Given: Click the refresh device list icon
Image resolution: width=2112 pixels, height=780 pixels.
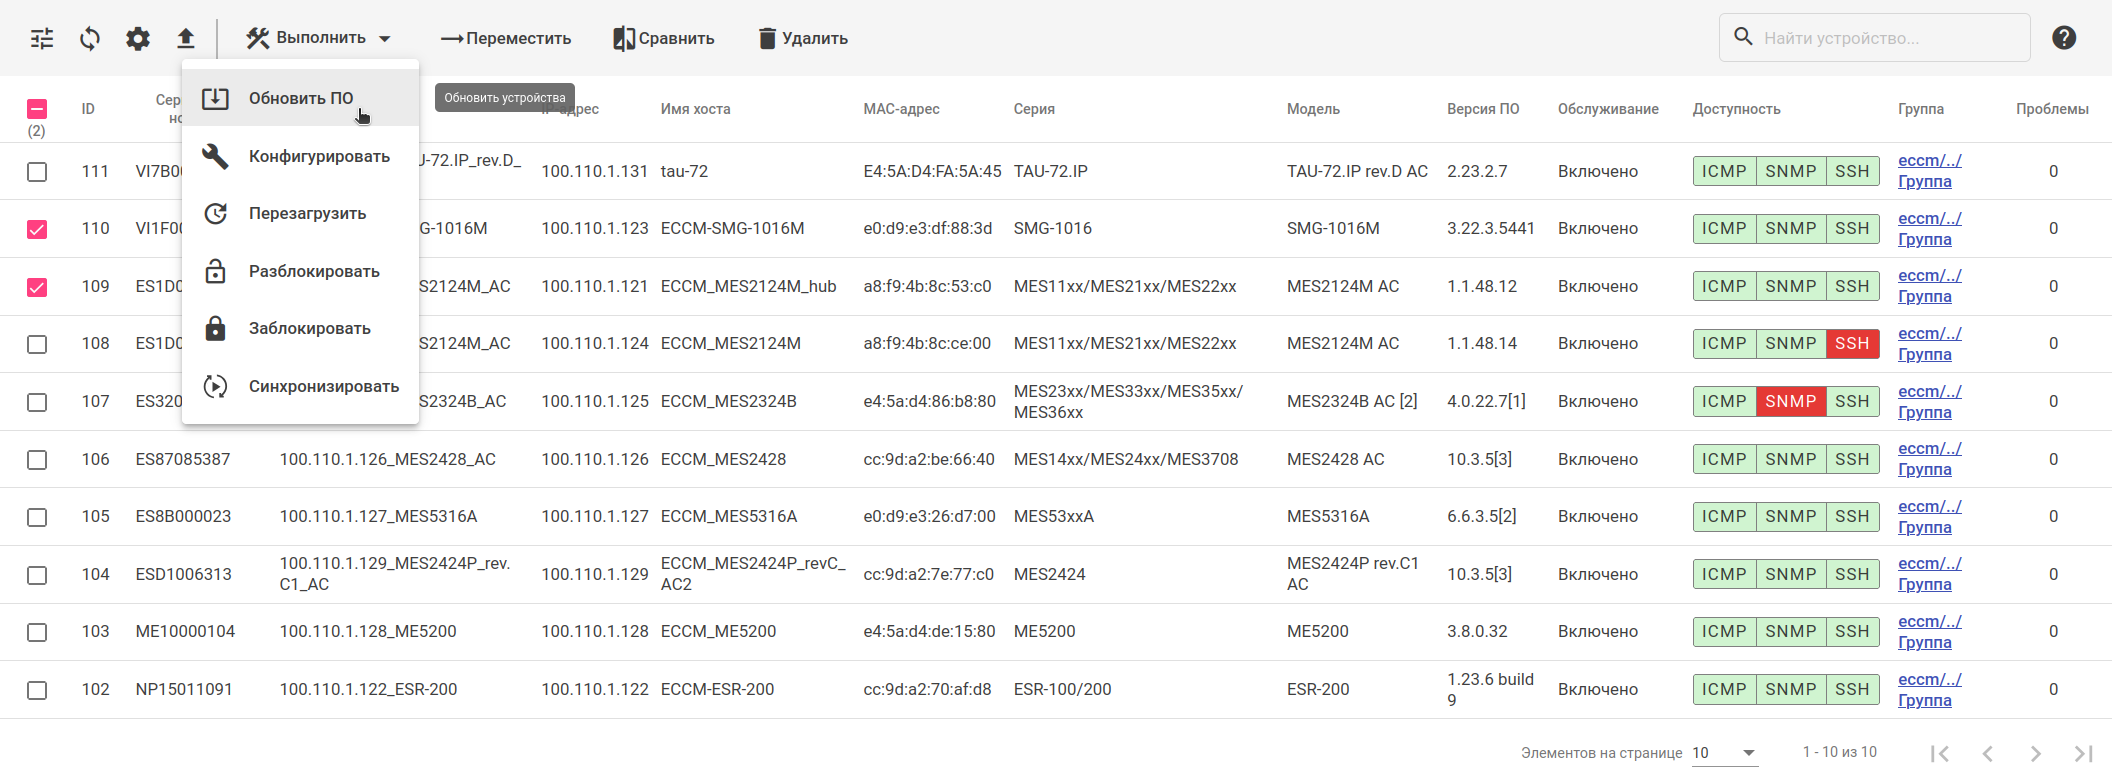Looking at the screenshot, I should (90, 39).
